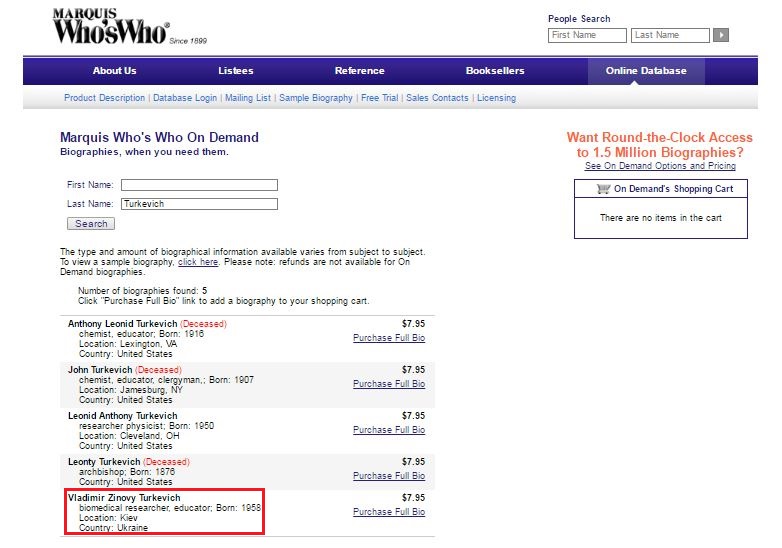782x548 pixels.
Task: Purchase Full Bio for Vladimir Zinovy Turkevich
Action: 389,512
